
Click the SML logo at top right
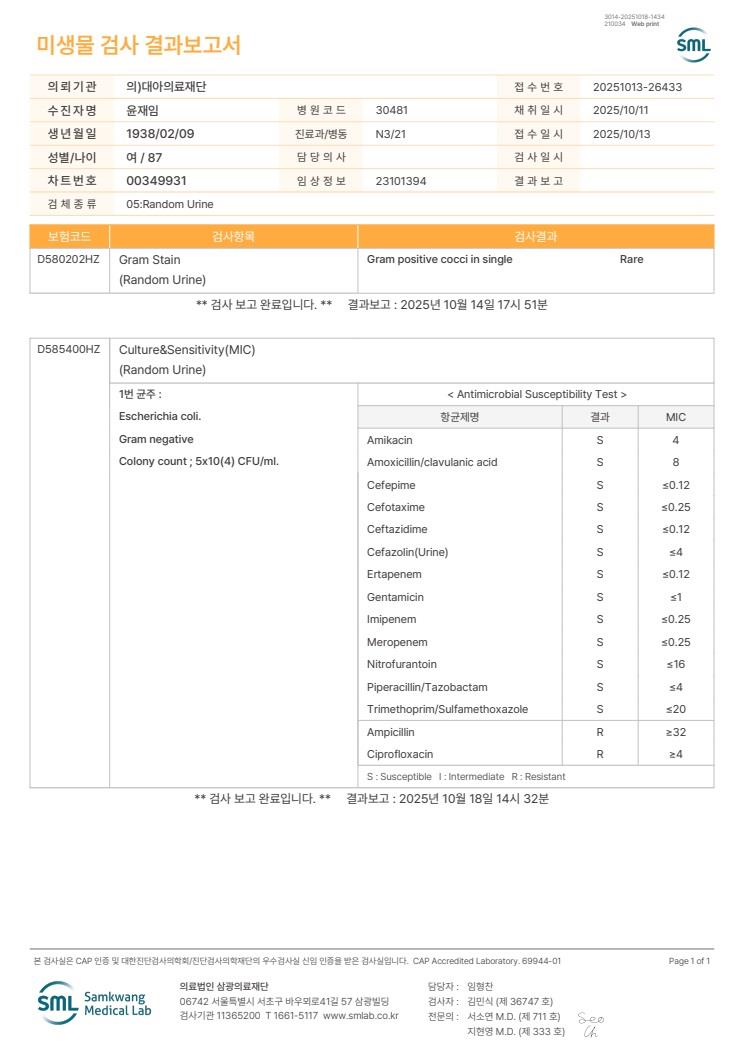[692, 45]
